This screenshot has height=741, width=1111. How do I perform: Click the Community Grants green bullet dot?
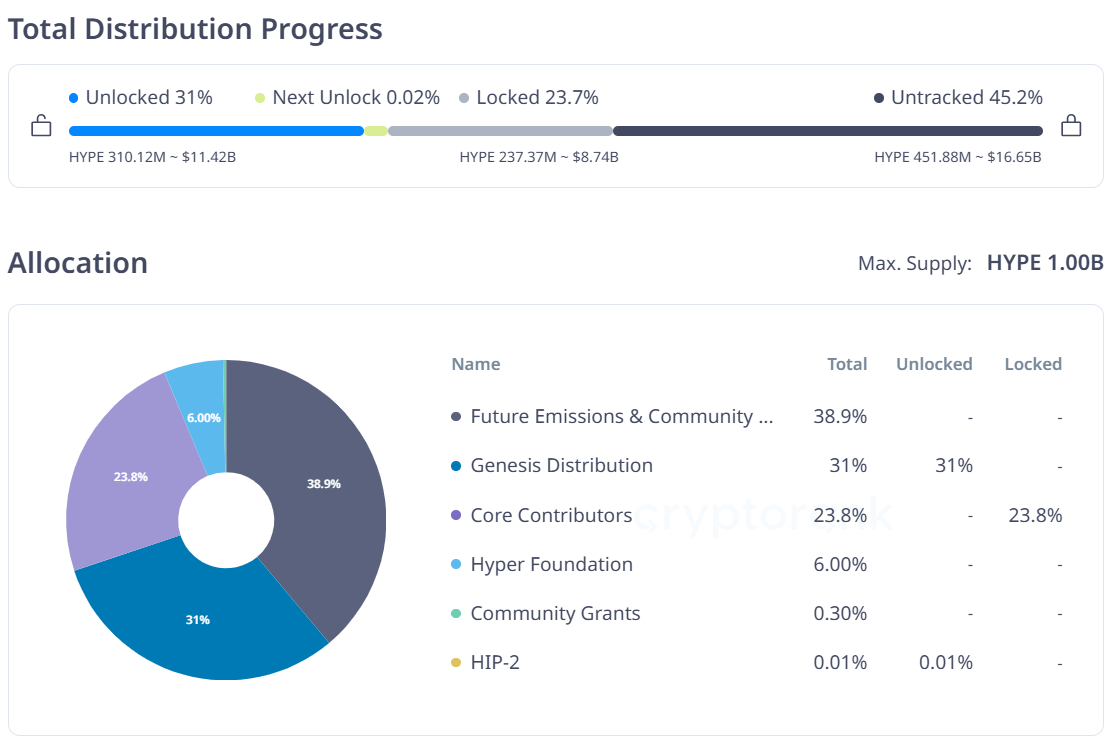[456, 614]
